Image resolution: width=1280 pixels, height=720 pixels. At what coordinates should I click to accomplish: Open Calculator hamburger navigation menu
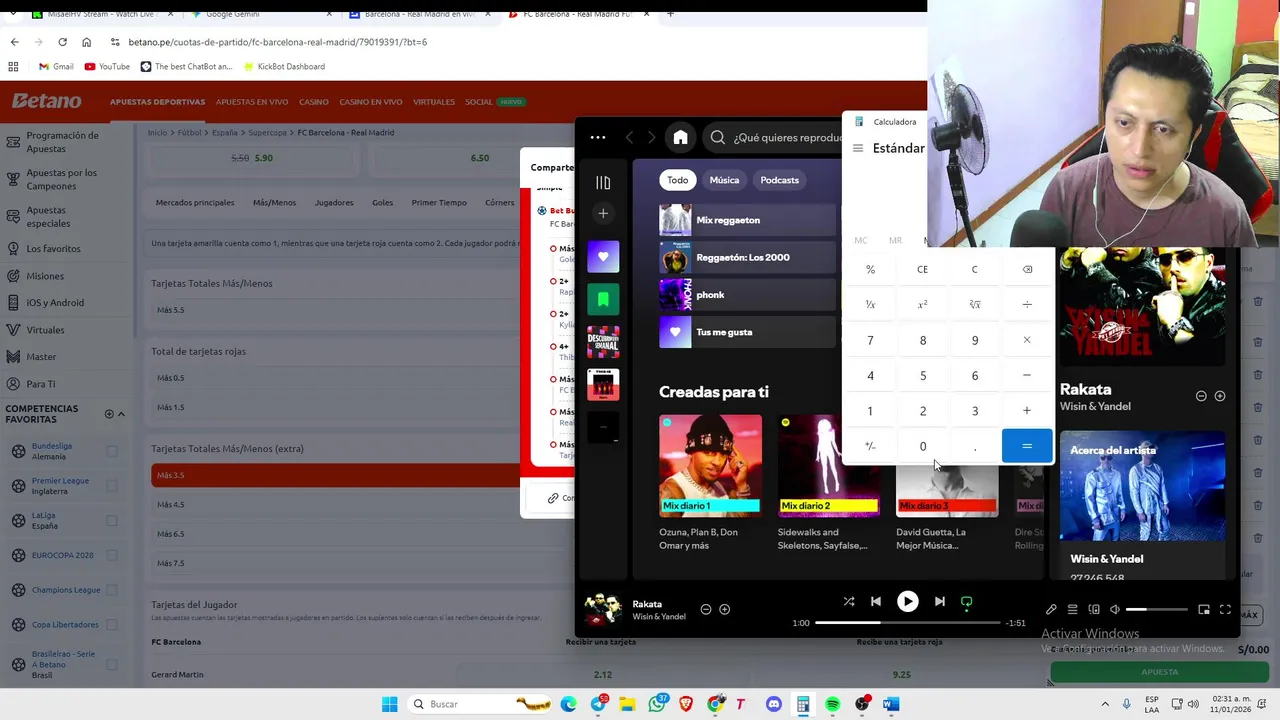[x=858, y=148]
